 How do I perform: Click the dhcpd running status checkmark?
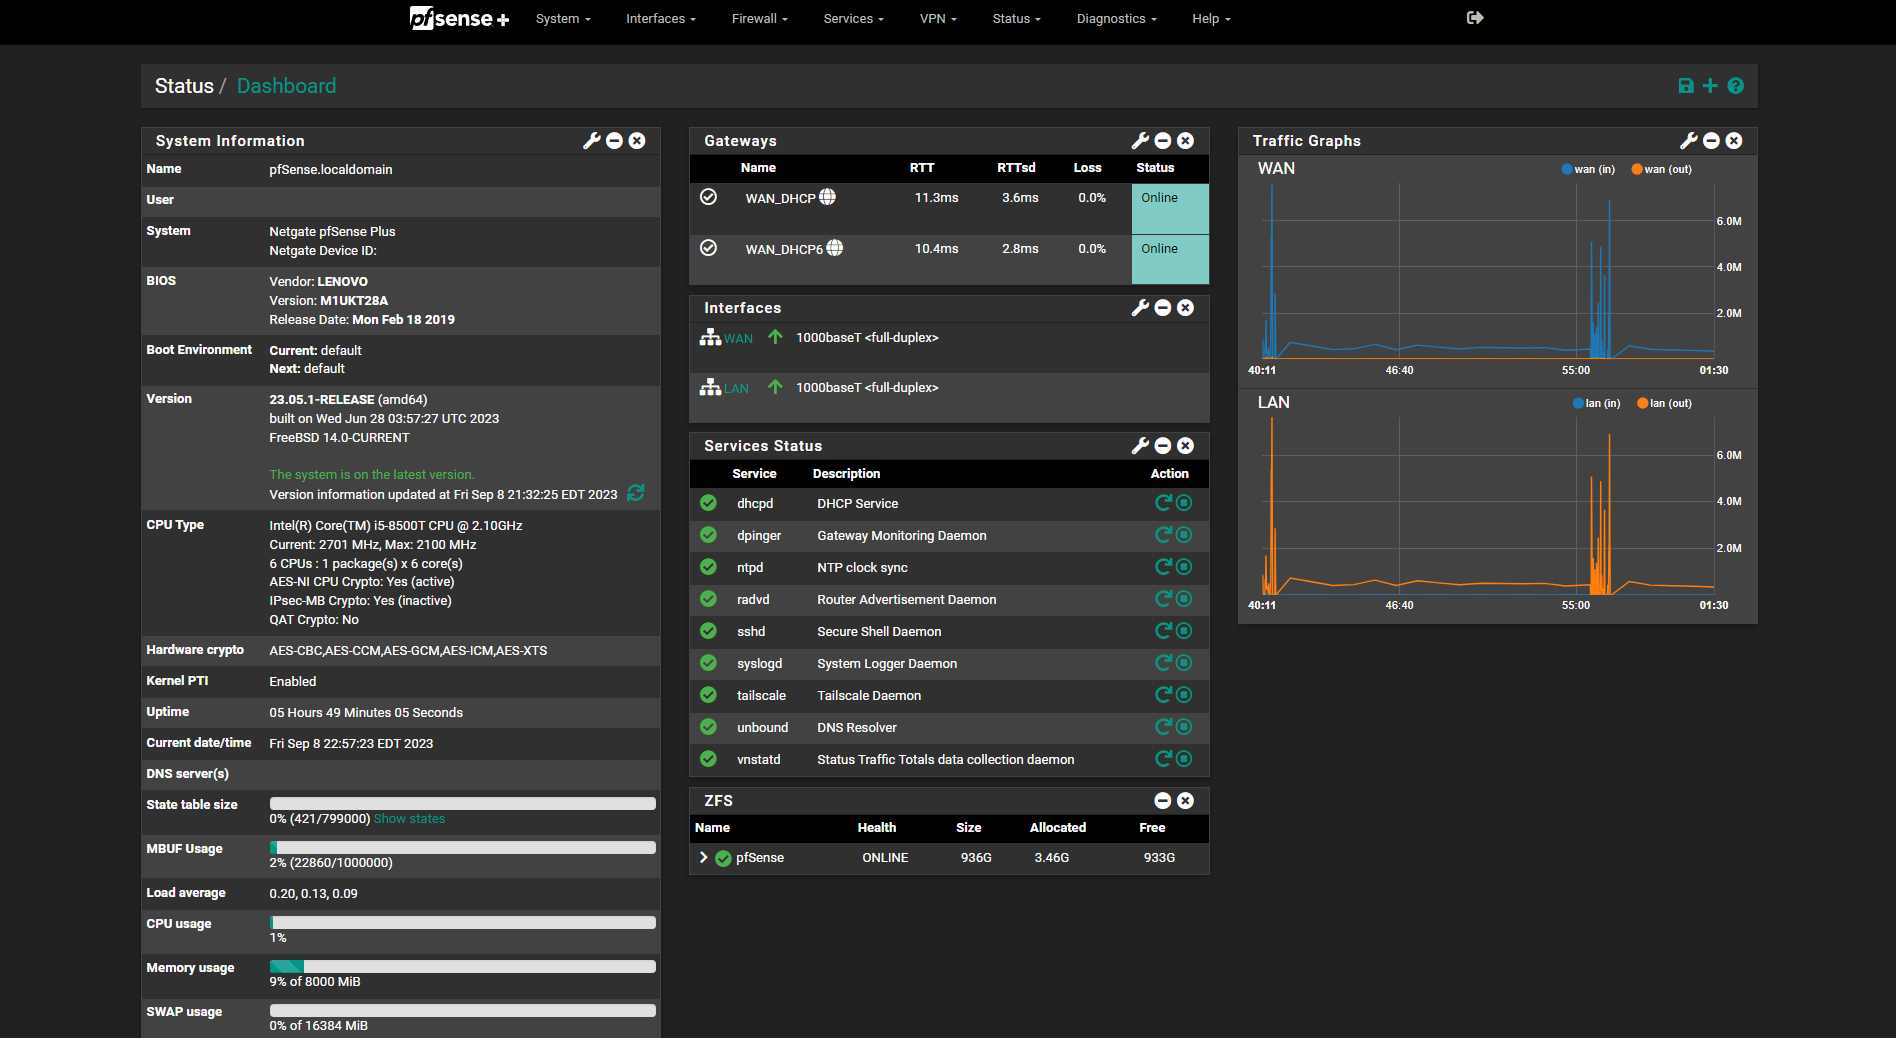click(708, 503)
